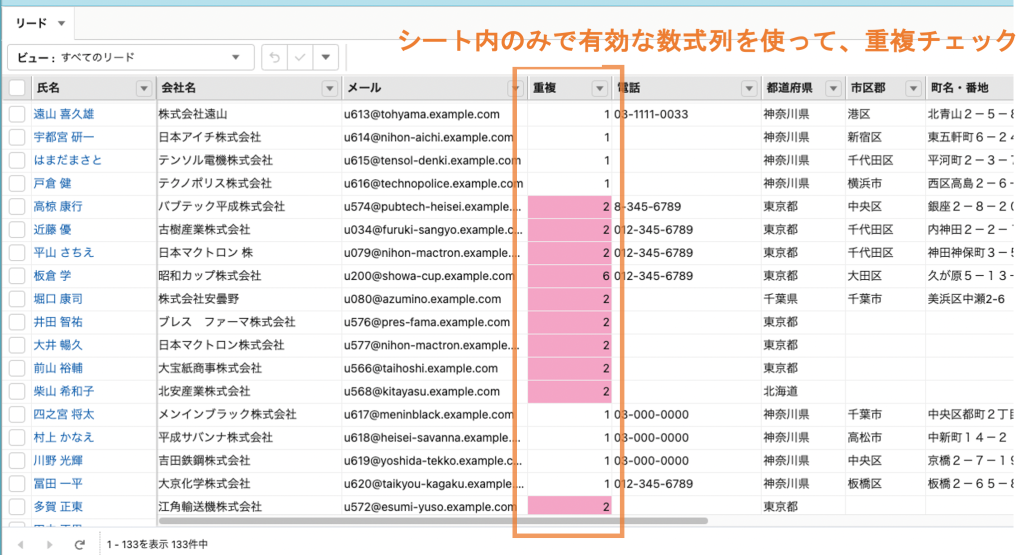Viewport: 1024px width, 555px height.
Task: Go to previous page with left arrow
Action: pyautogui.click(x=22, y=545)
